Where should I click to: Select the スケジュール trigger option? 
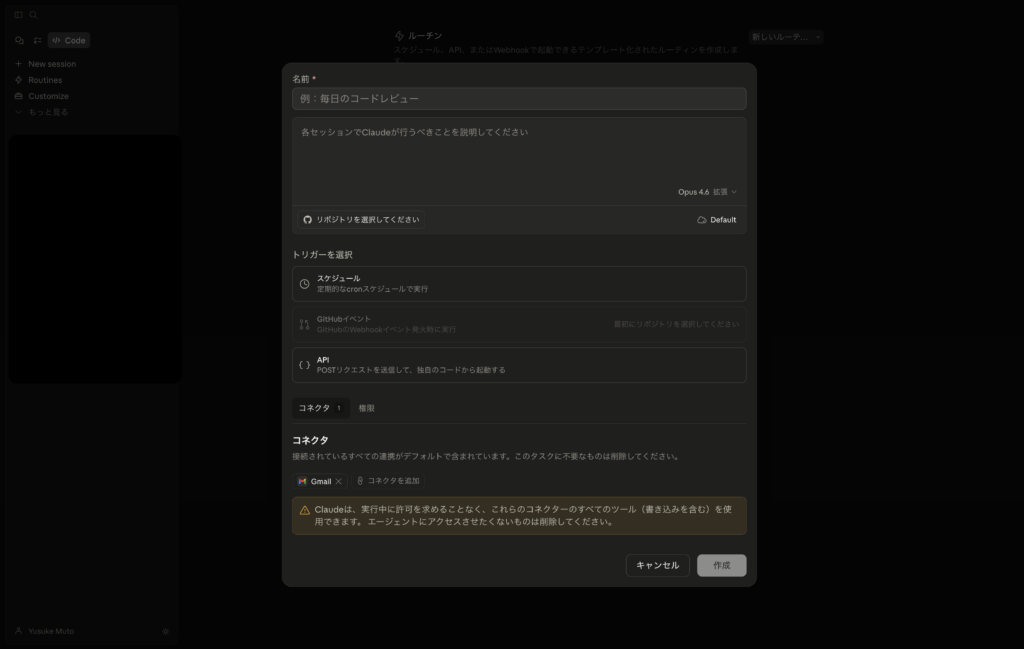(x=518, y=284)
